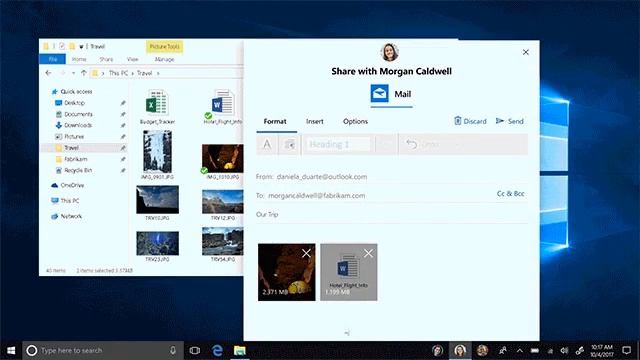The width and height of the screenshot is (640, 360).
Task: Switch to the Insert tab
Action: (x=315, y=122)
